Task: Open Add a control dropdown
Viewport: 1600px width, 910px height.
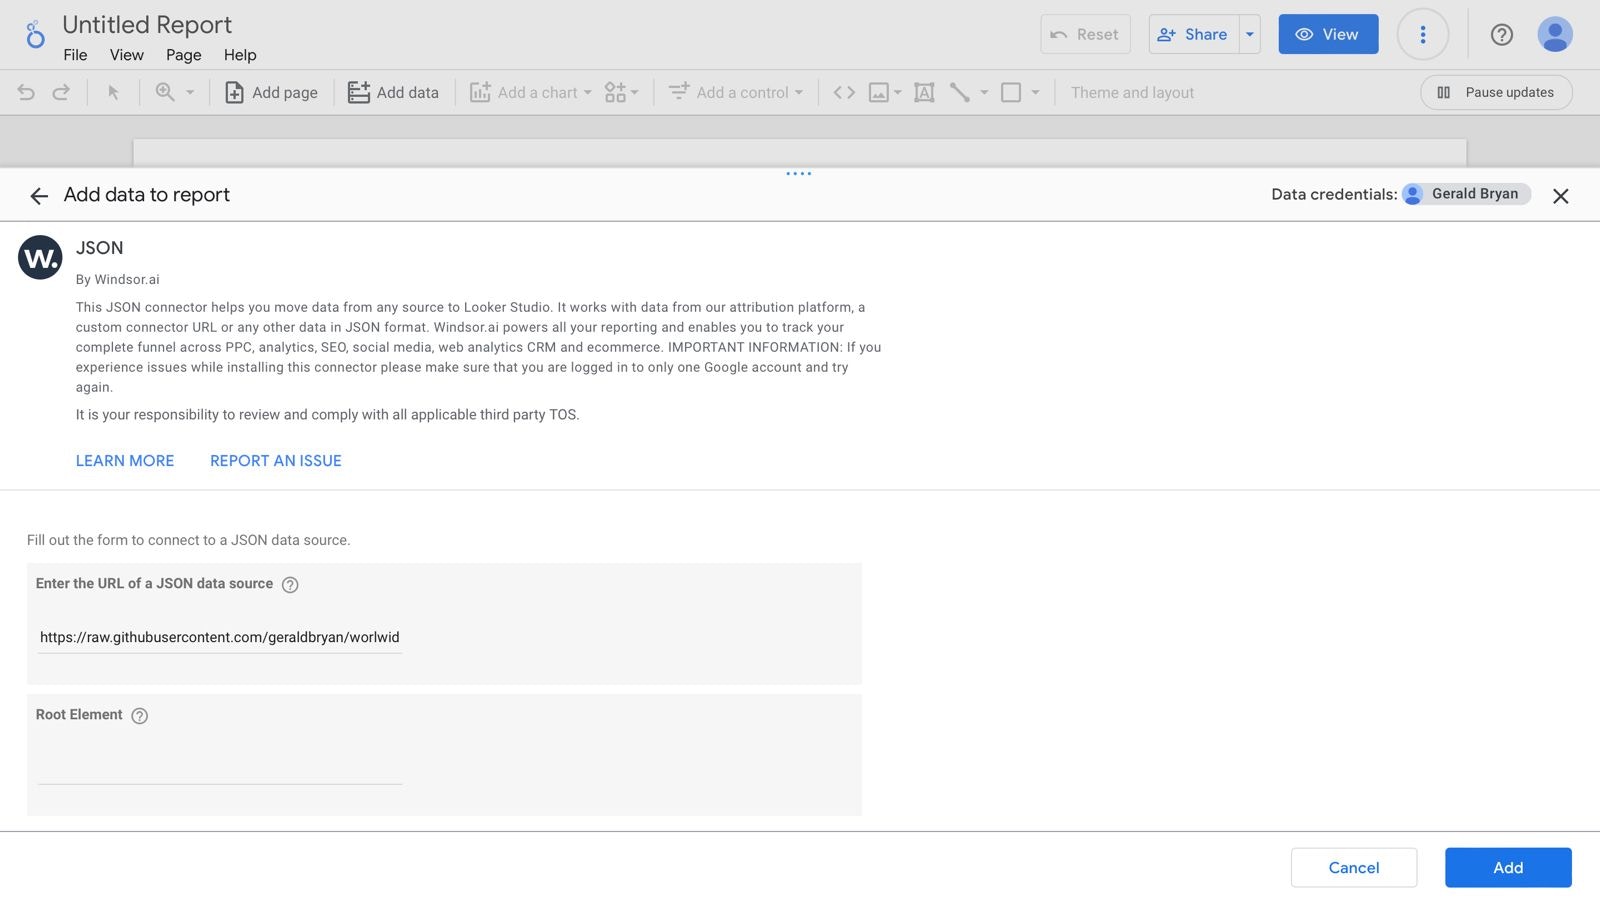Action: coord(736,92)
